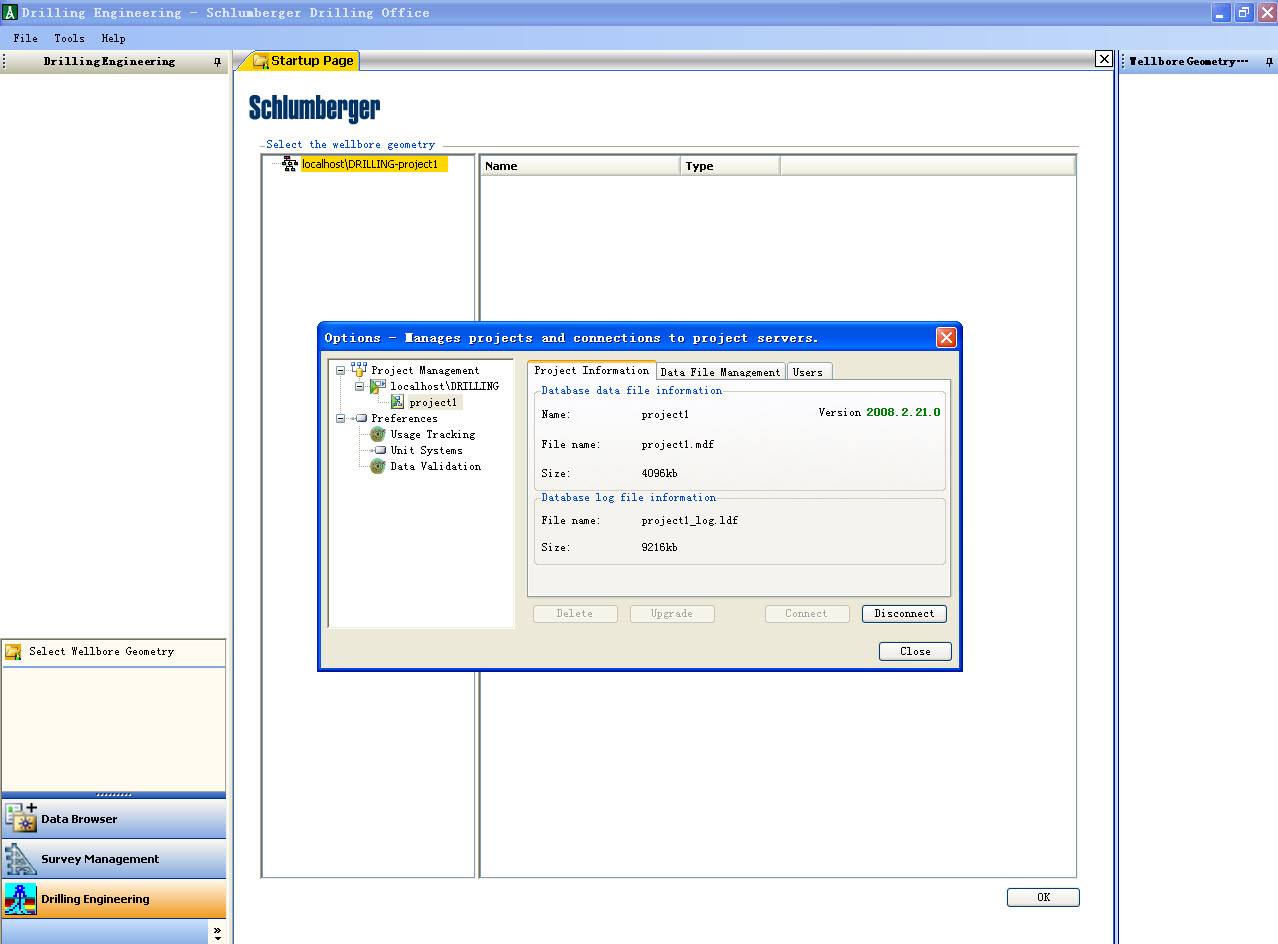Switch to the Data File Management tab
Viewport: 1278px width, 944px height.
click(721, 372)
